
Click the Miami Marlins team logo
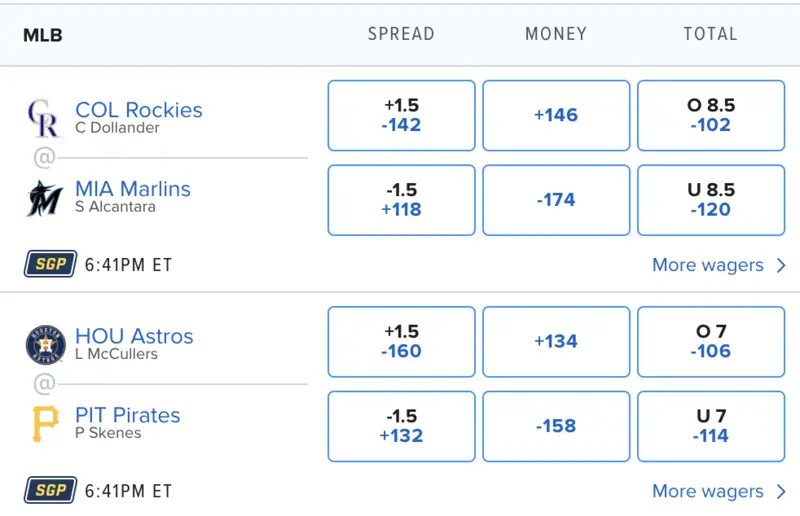click(44, 198)
